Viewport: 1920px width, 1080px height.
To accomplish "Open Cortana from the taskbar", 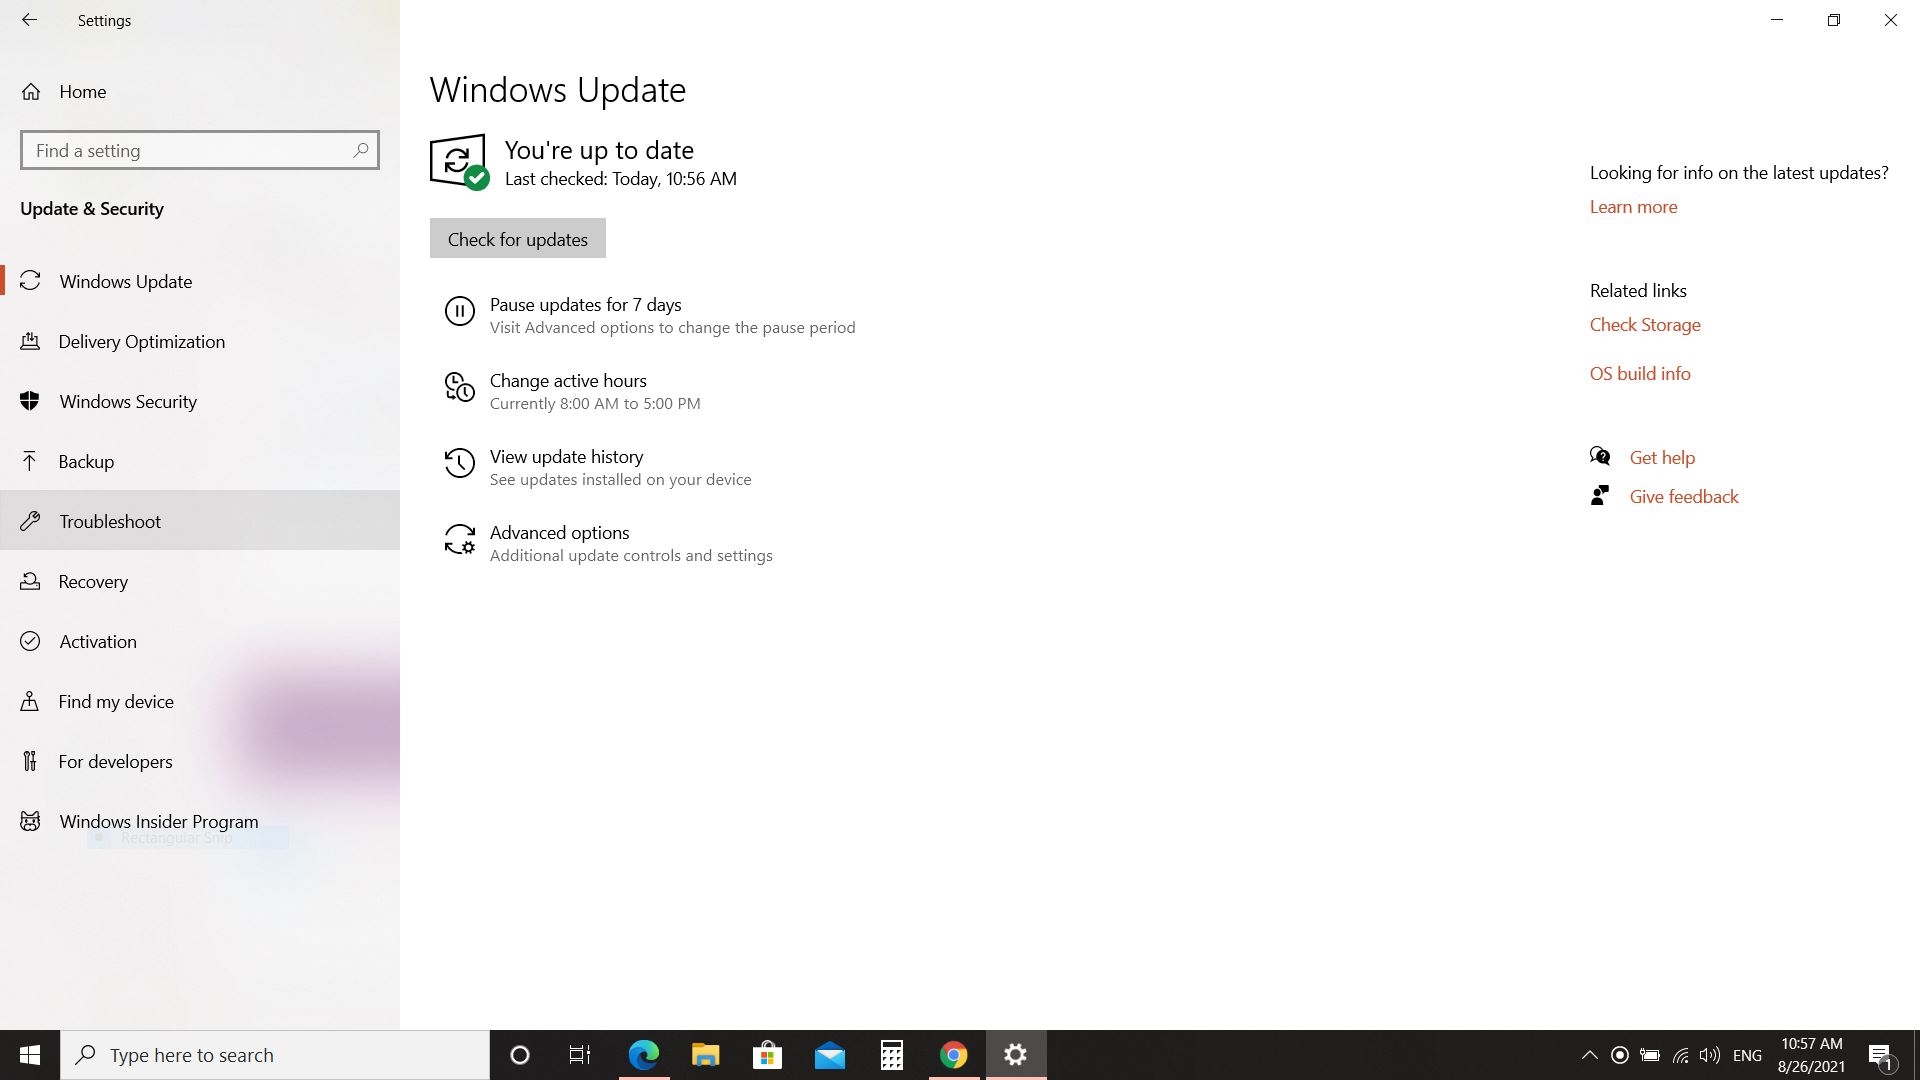I will point(519,1055).
